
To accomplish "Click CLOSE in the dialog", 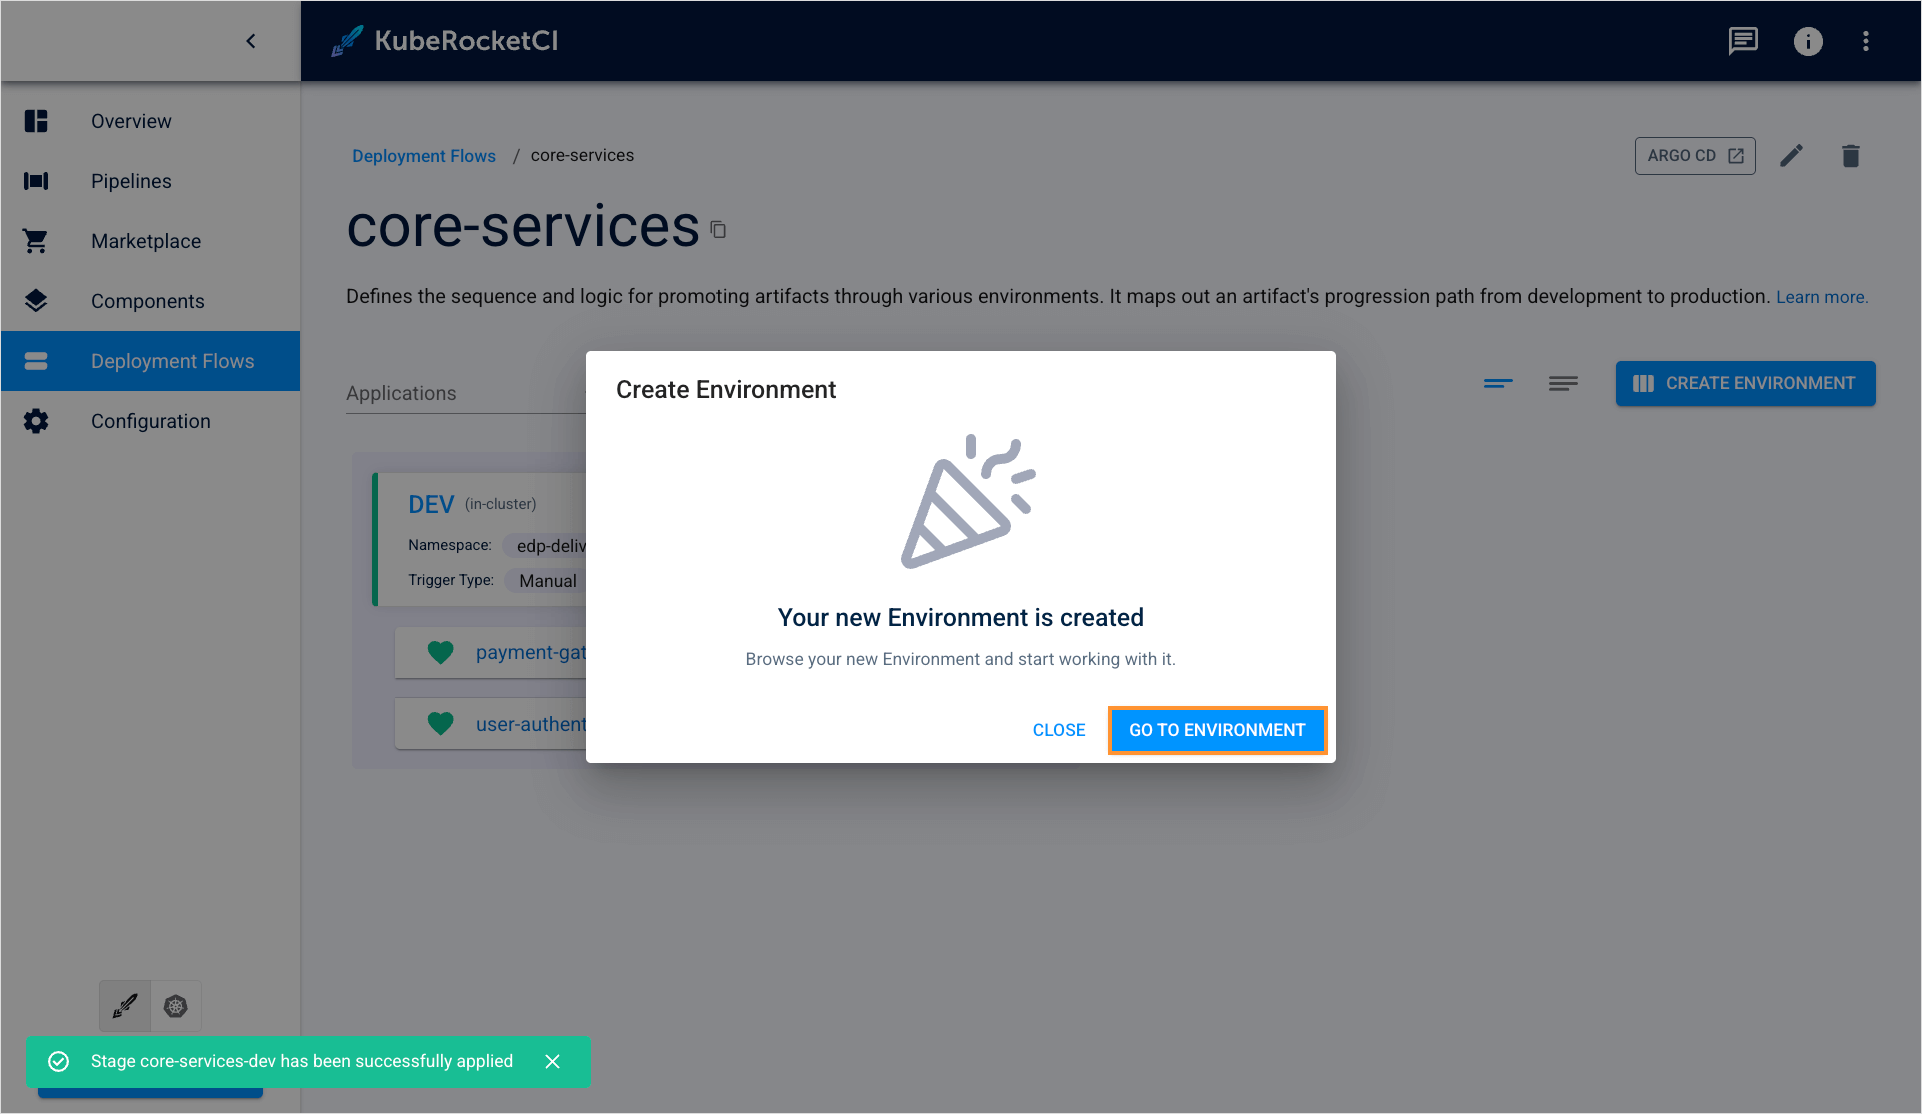I will (x=1058, y=730).
